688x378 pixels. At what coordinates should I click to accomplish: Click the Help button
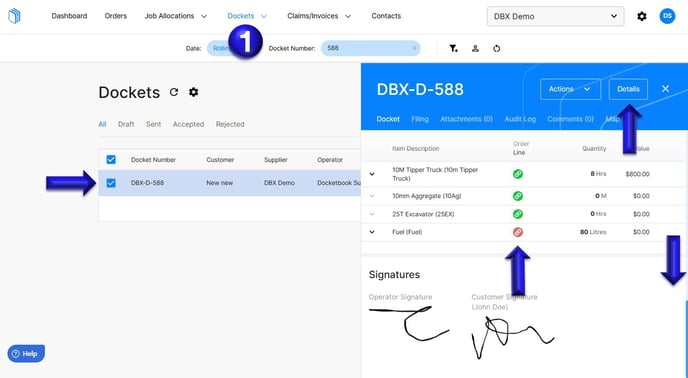(x=26, y=353)
